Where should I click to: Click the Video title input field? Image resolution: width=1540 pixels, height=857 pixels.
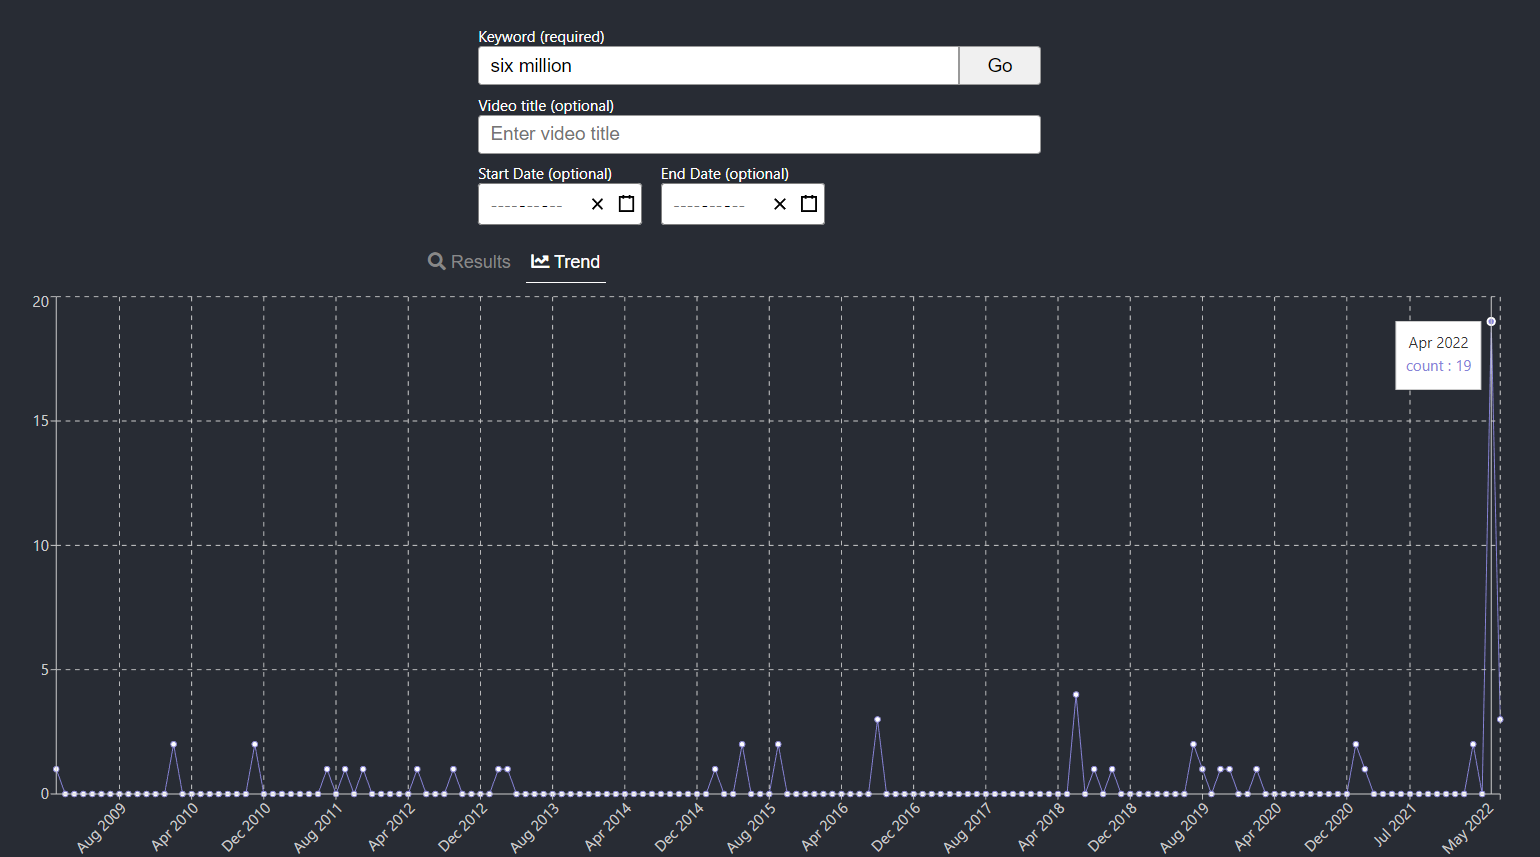point(759,134)
